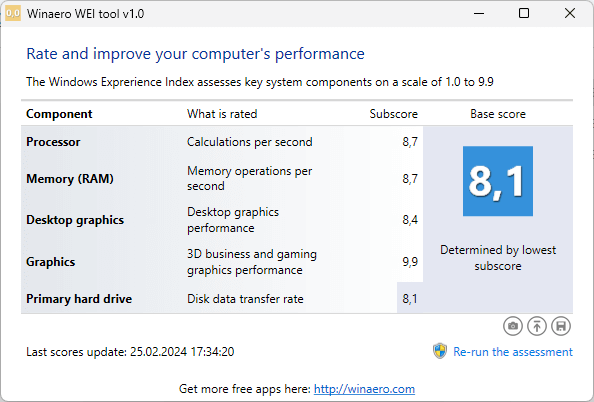The width and height of the screenshot is (594, 402).
Task: Open the http://winaero.com link
Action: click(x=364, y=389)
